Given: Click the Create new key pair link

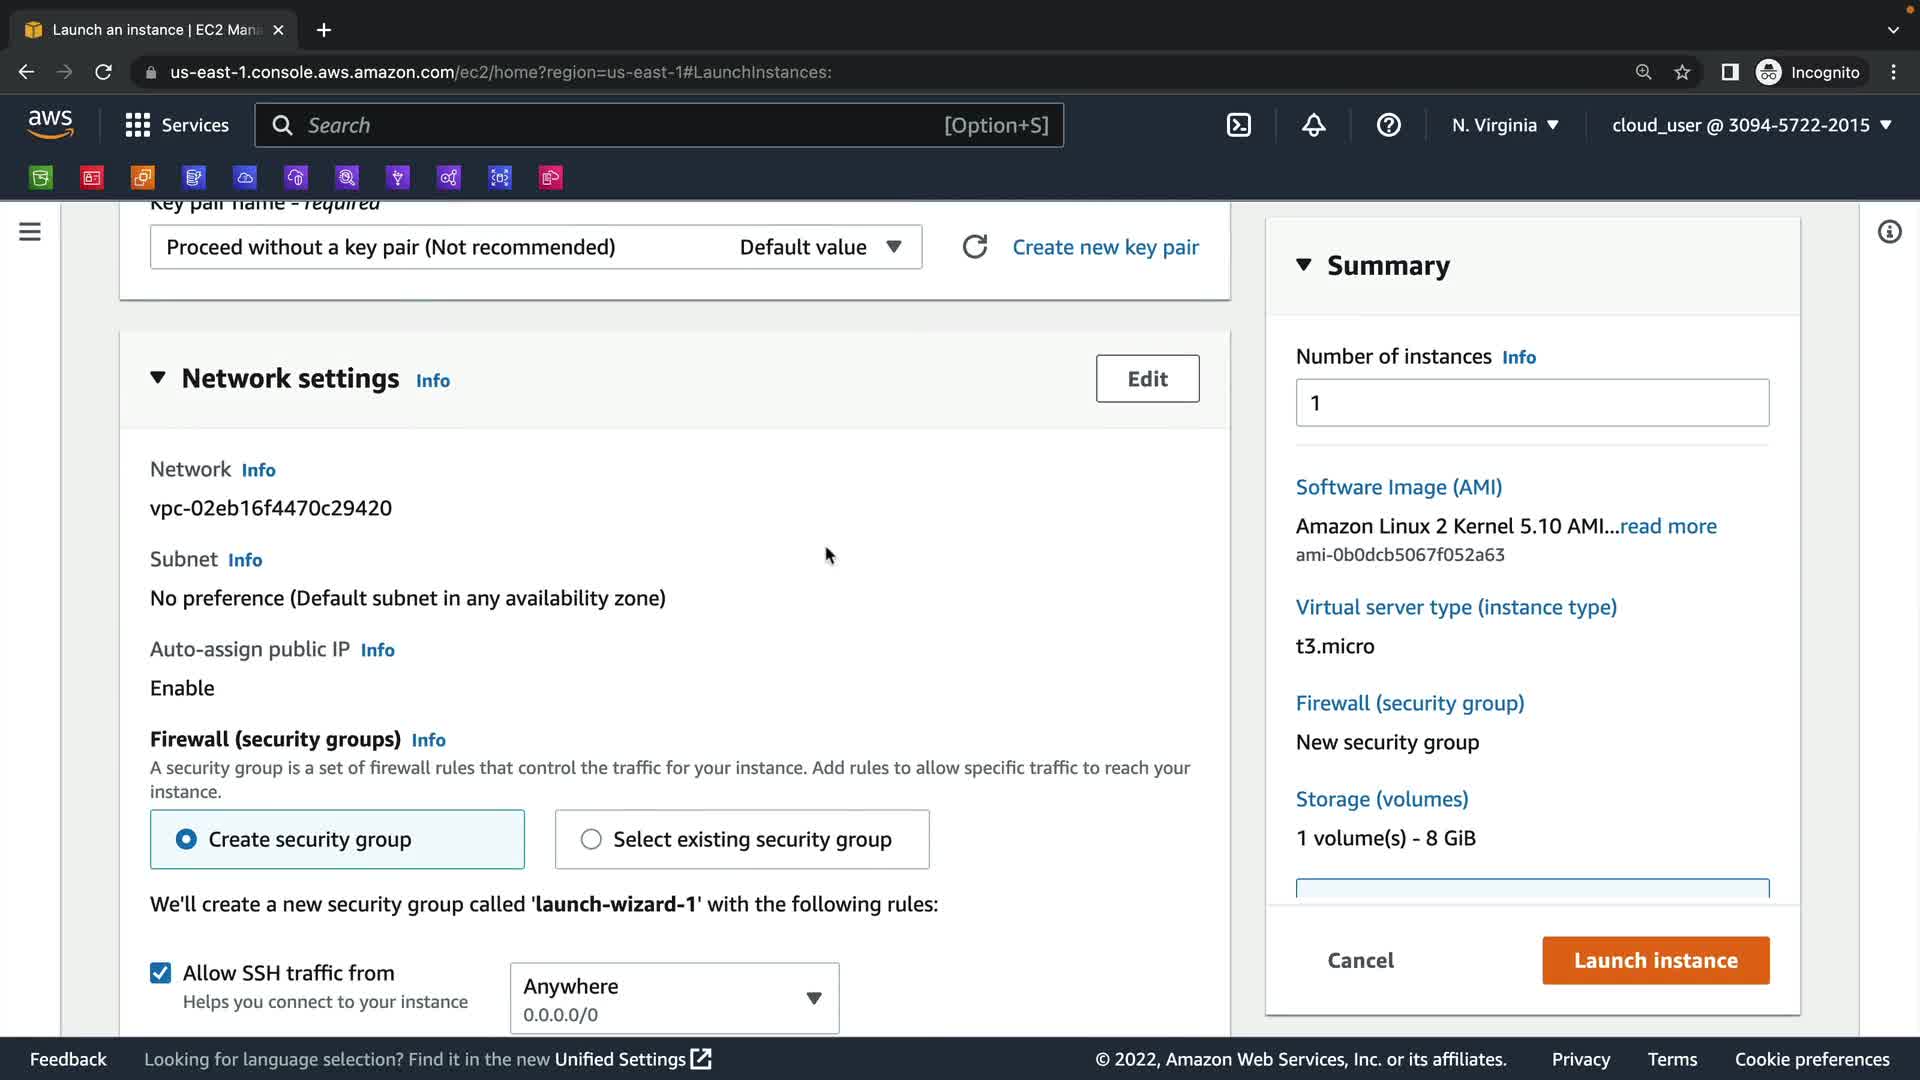Looking at the screenshot, I should point(1105,247).
